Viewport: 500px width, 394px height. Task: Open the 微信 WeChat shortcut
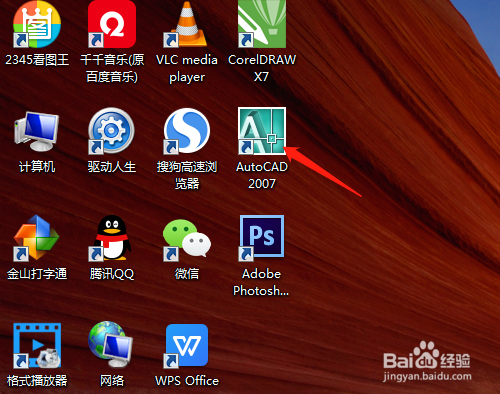point(187,239)
